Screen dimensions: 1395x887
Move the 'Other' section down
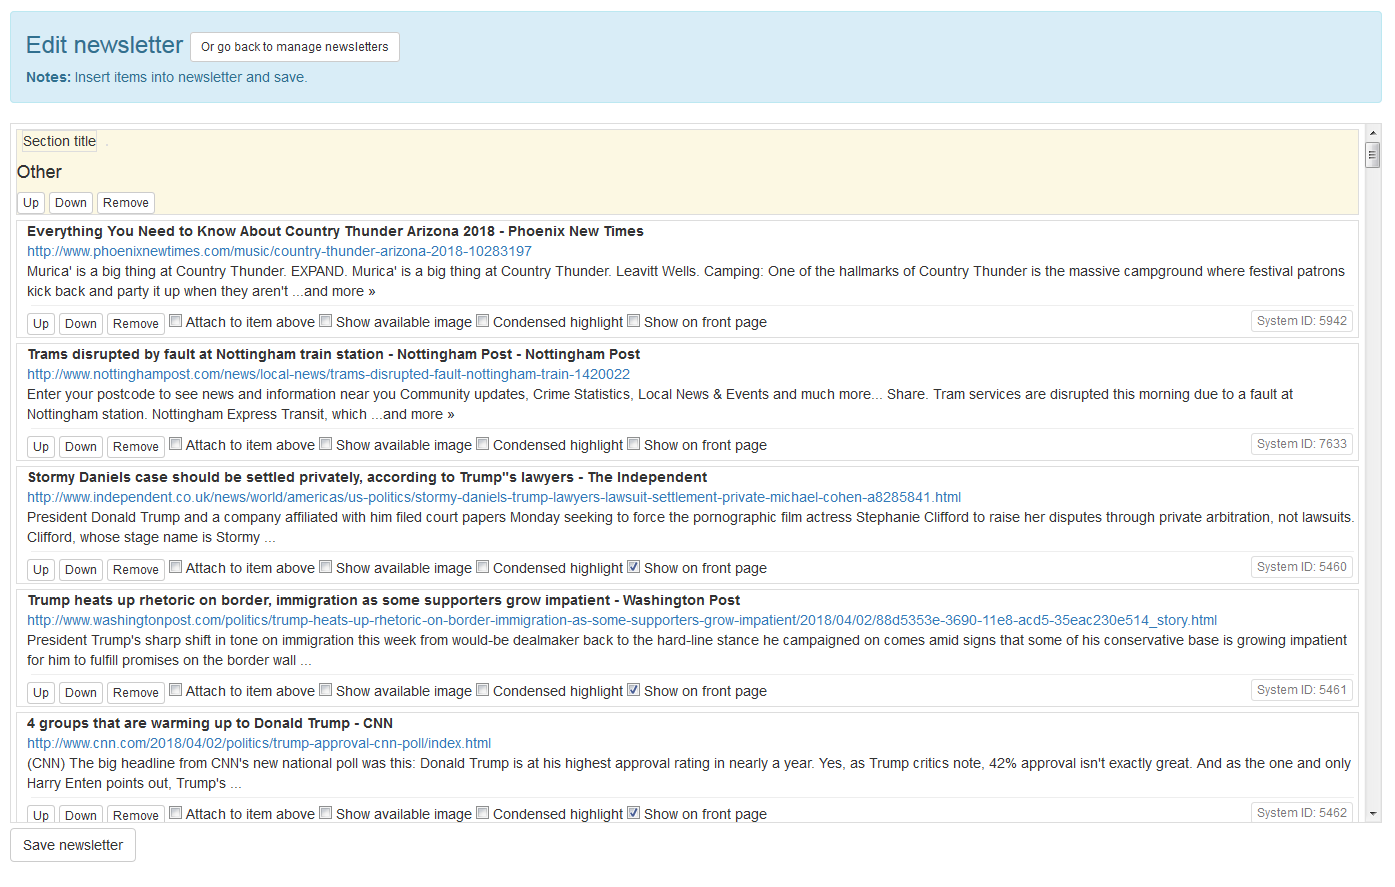[70, 203]
